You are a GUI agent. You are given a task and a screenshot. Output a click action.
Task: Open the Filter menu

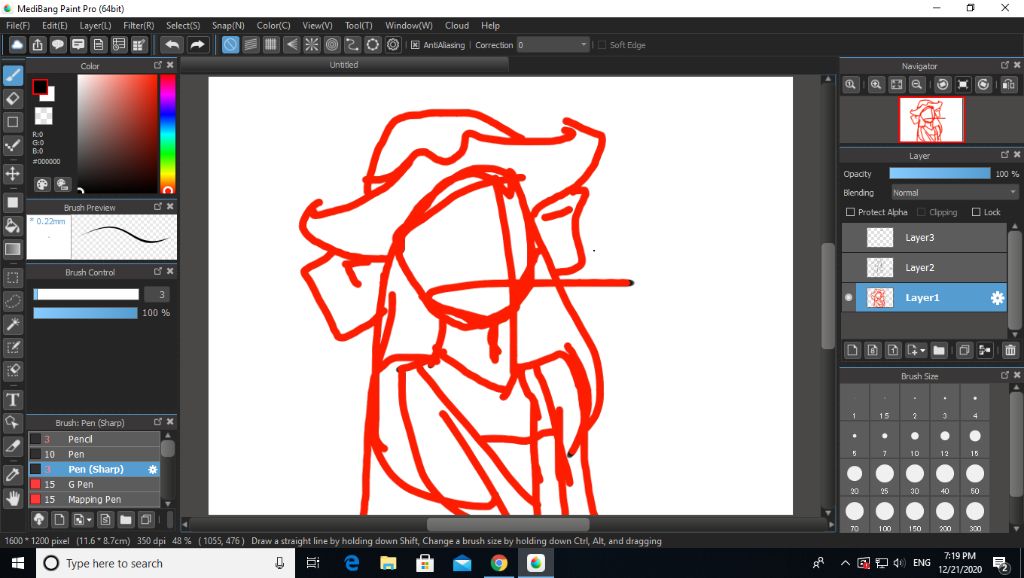tap(138, 25)
